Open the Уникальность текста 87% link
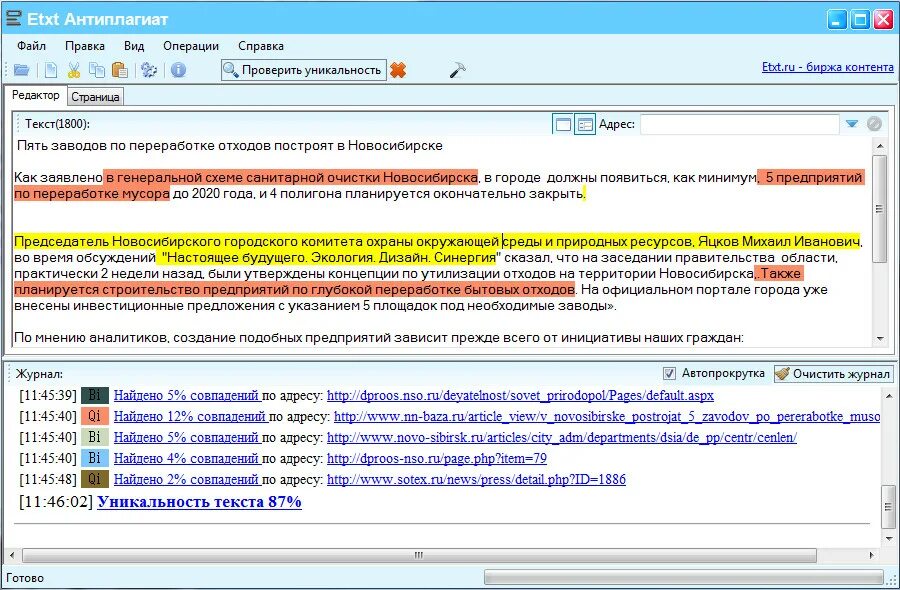This screenshot has width=900, height=590. point(200,502)
